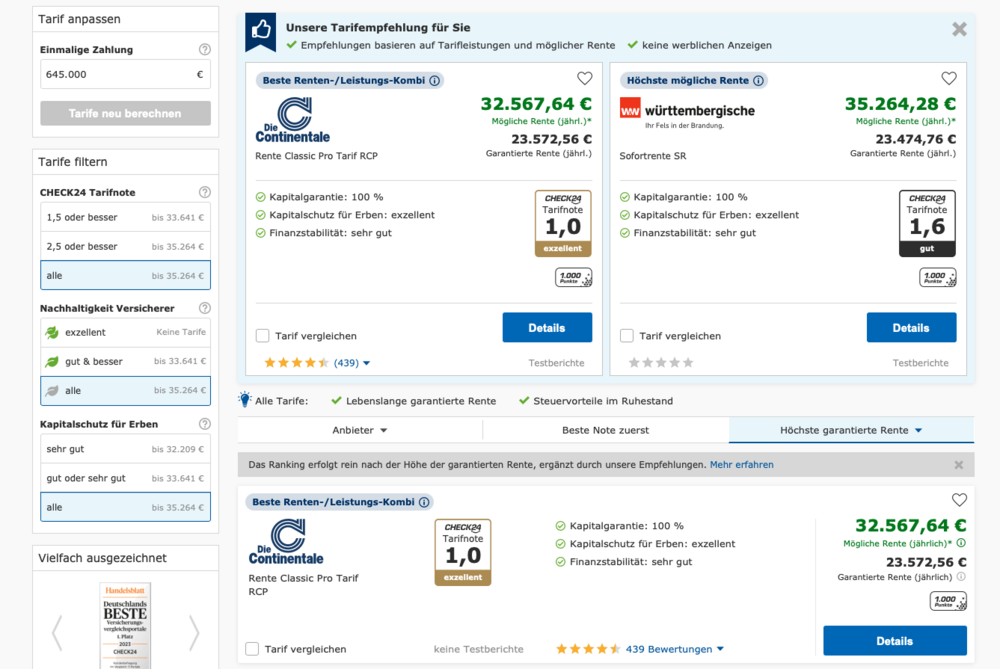Viewport: 1000px width, 669px height.
Task: Click the CHECK24 Tarifnote 1,0 badge
Action: pos(563,222)
